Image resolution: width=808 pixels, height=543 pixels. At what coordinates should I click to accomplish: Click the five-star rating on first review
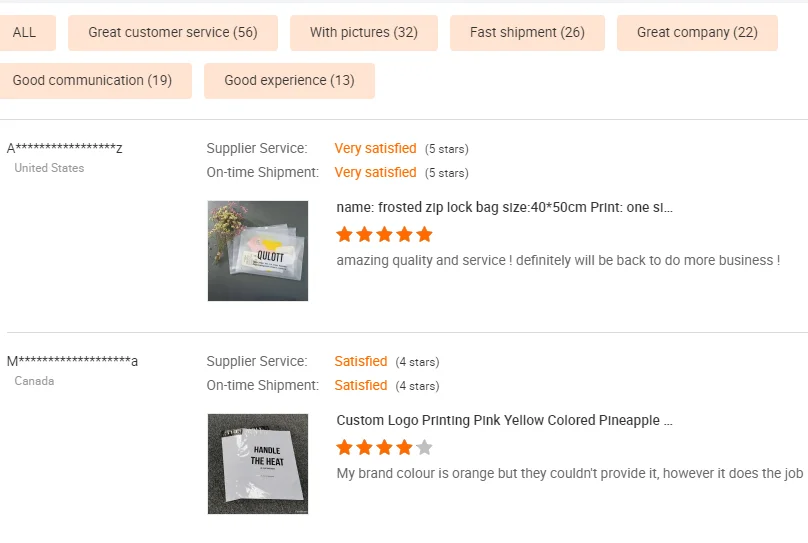pos(385,235)
